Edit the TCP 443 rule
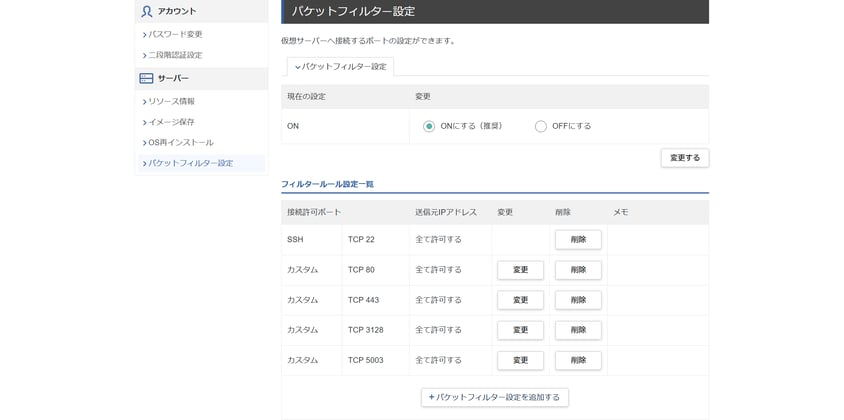844x420 pixels. click(520, 300)
